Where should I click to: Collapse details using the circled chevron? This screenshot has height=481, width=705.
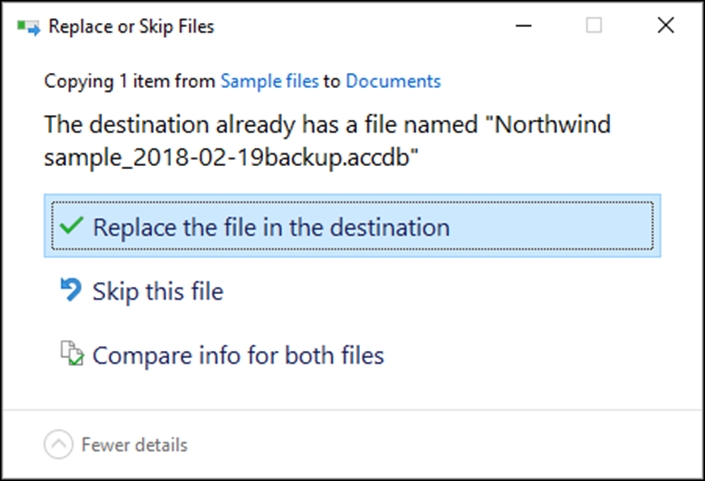58,444
